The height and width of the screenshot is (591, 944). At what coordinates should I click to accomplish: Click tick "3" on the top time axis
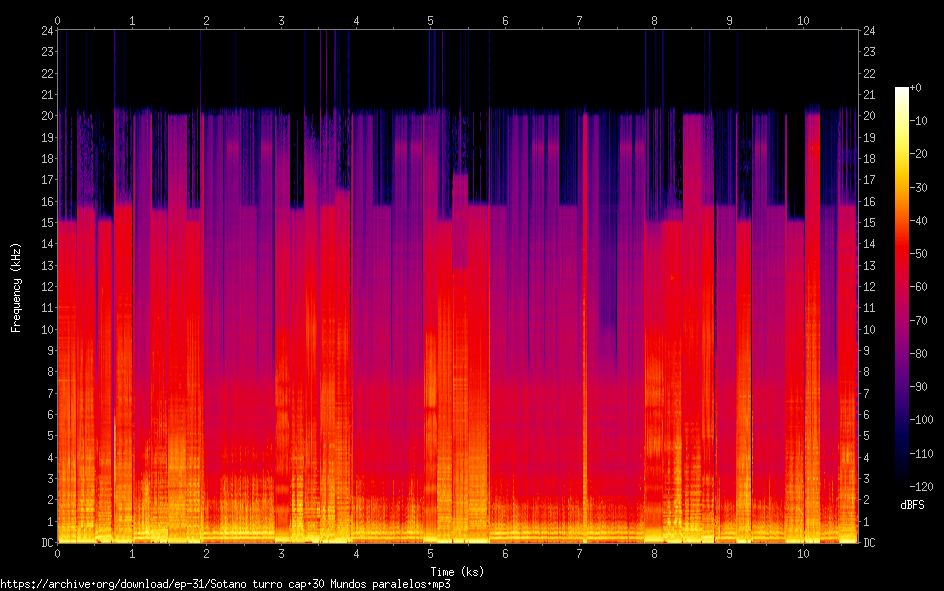pos(281,21)
